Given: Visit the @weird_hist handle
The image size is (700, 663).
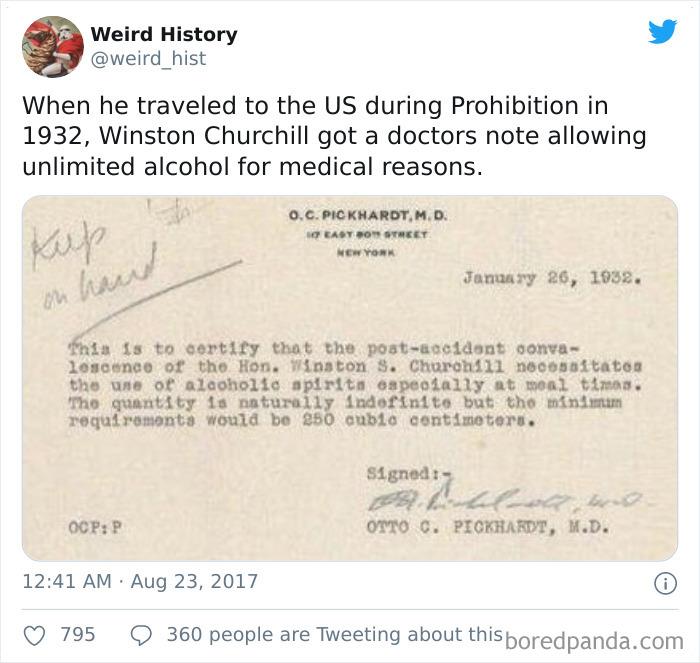Looking at the screenshot, I should (x=148, y=58).
